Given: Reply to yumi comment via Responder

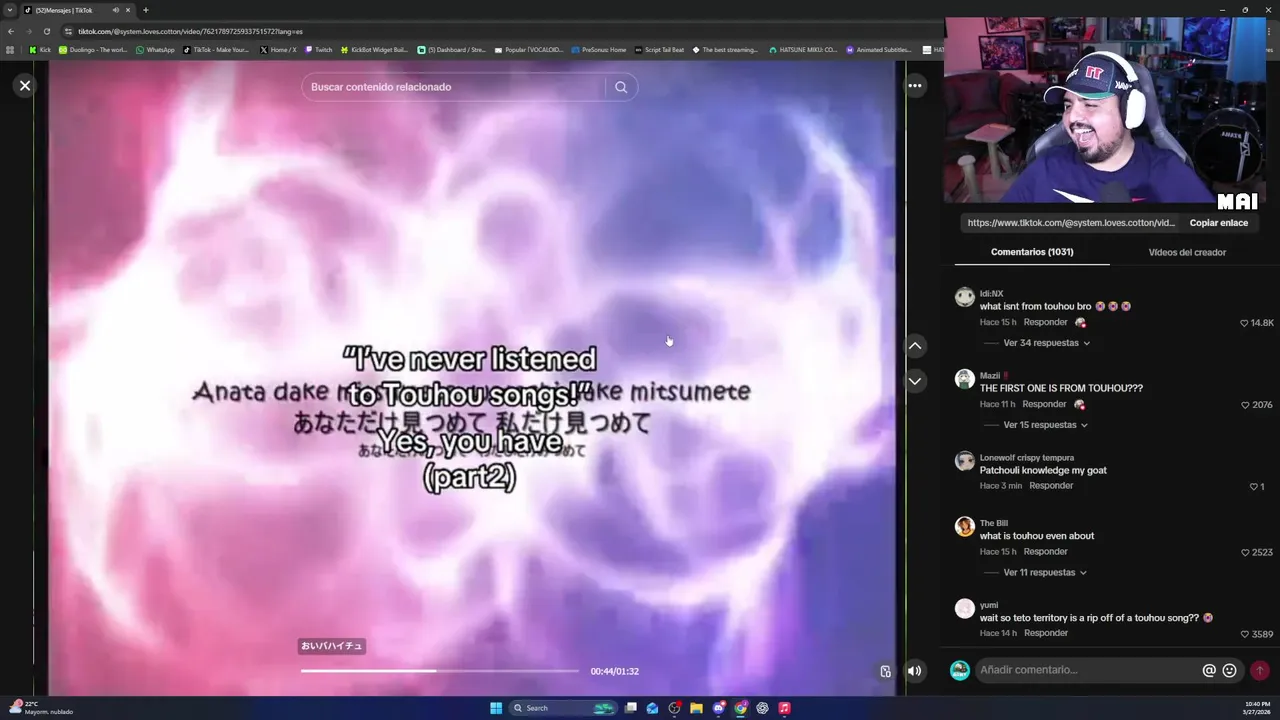Looking at the screenshot, I should click(1046, 633).
